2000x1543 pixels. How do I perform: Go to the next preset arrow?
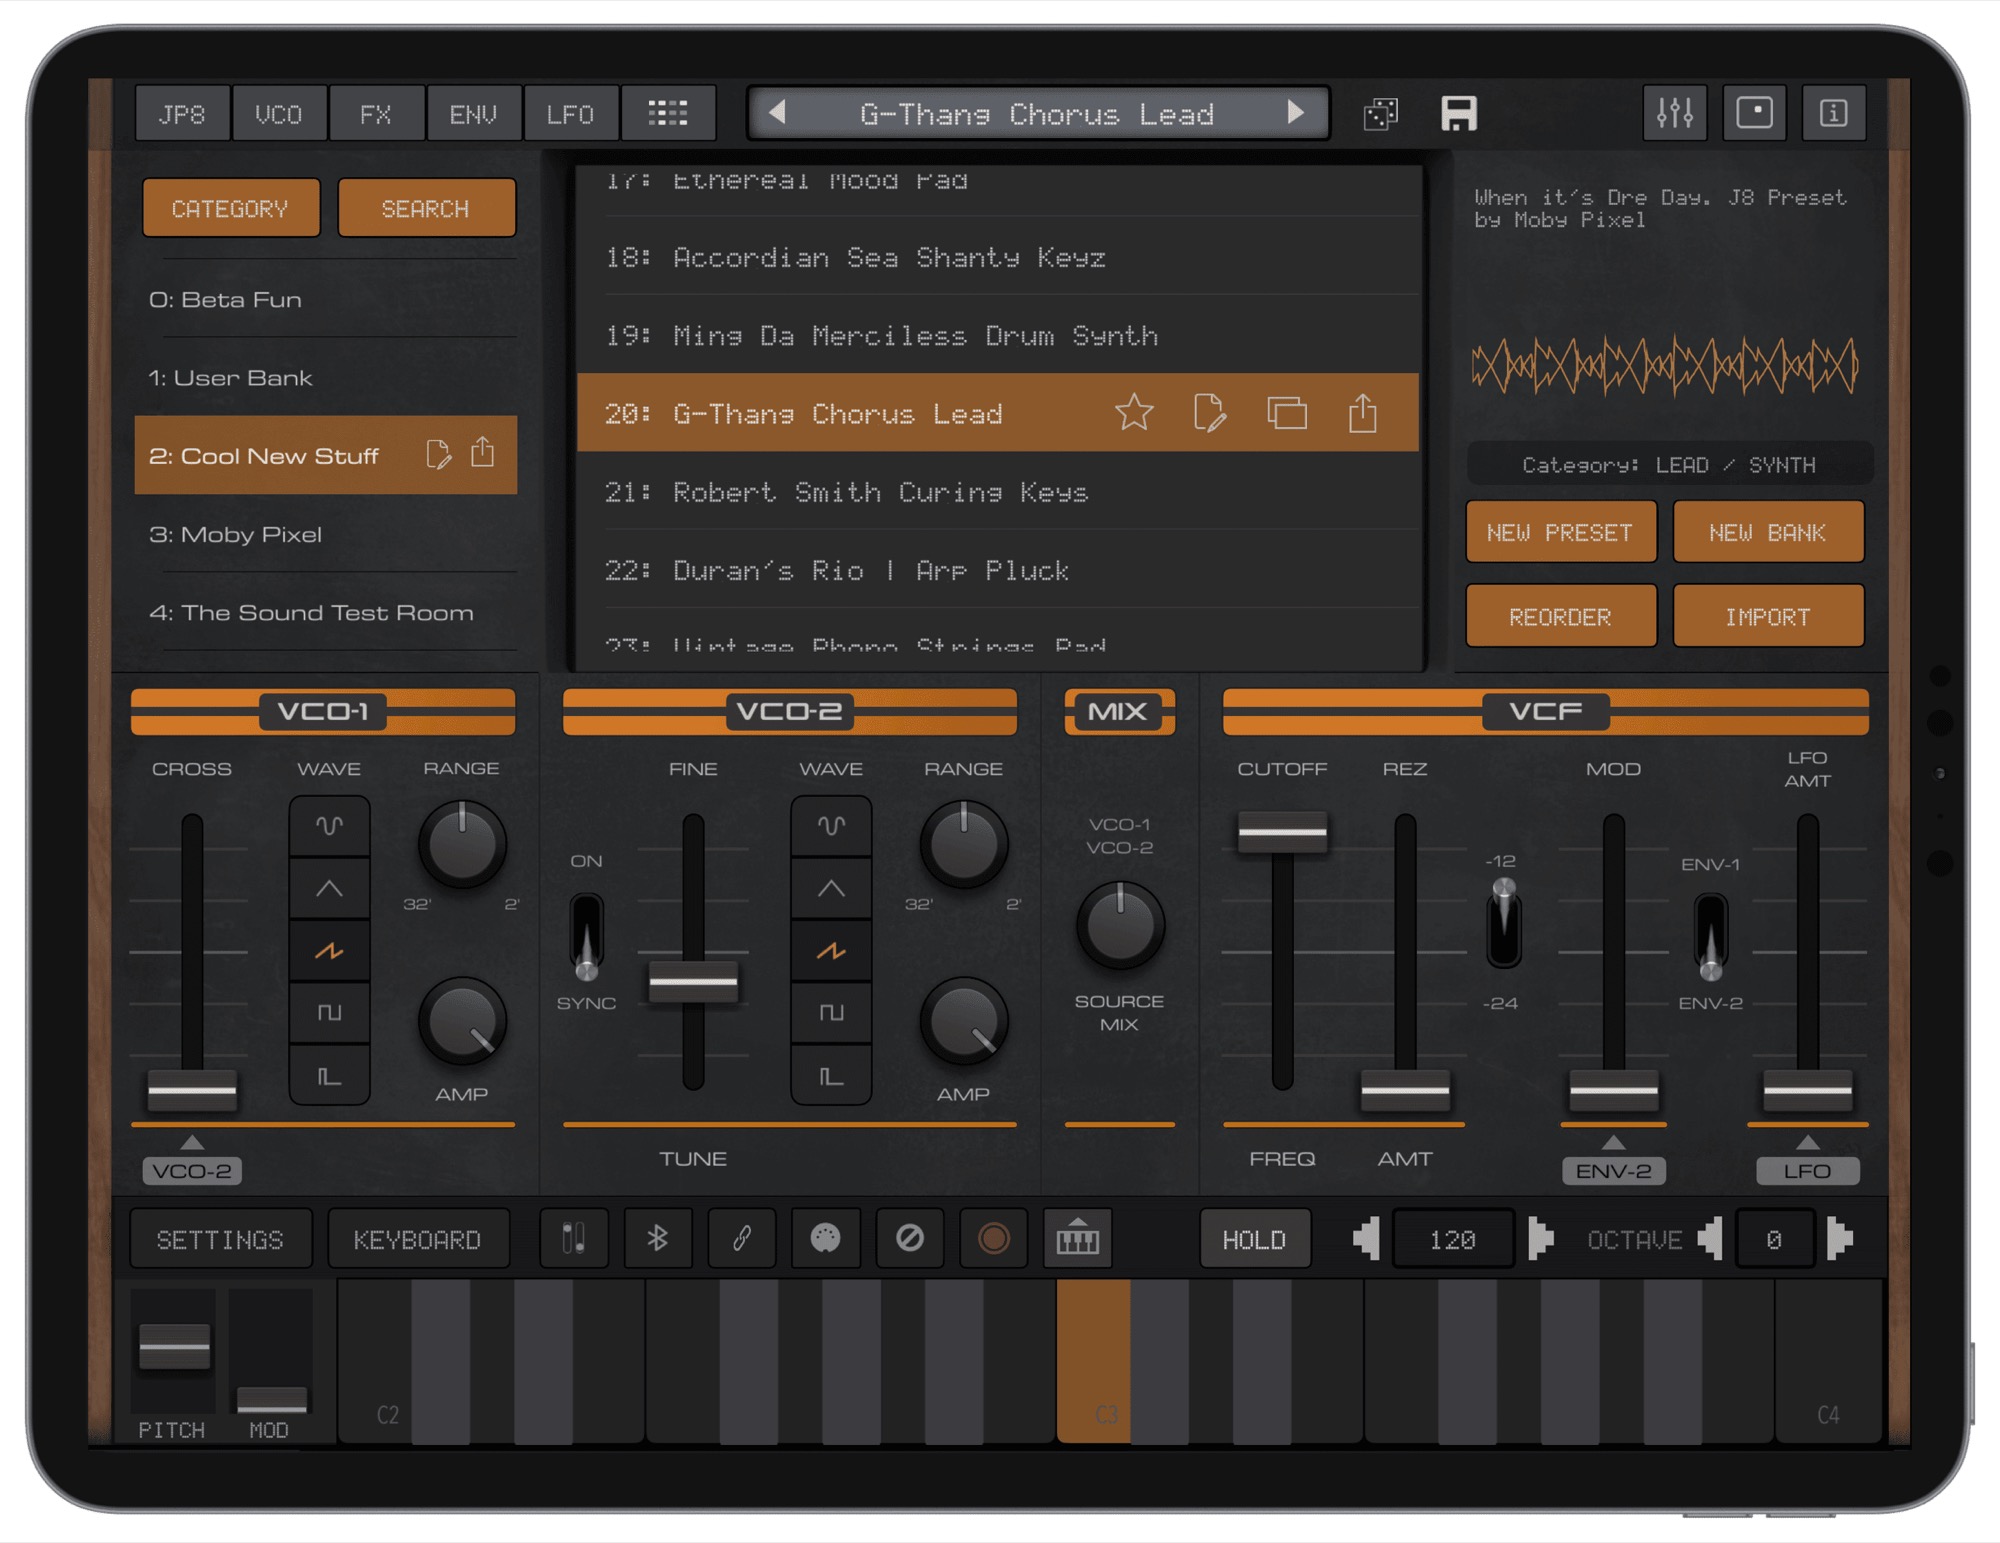1296,113
